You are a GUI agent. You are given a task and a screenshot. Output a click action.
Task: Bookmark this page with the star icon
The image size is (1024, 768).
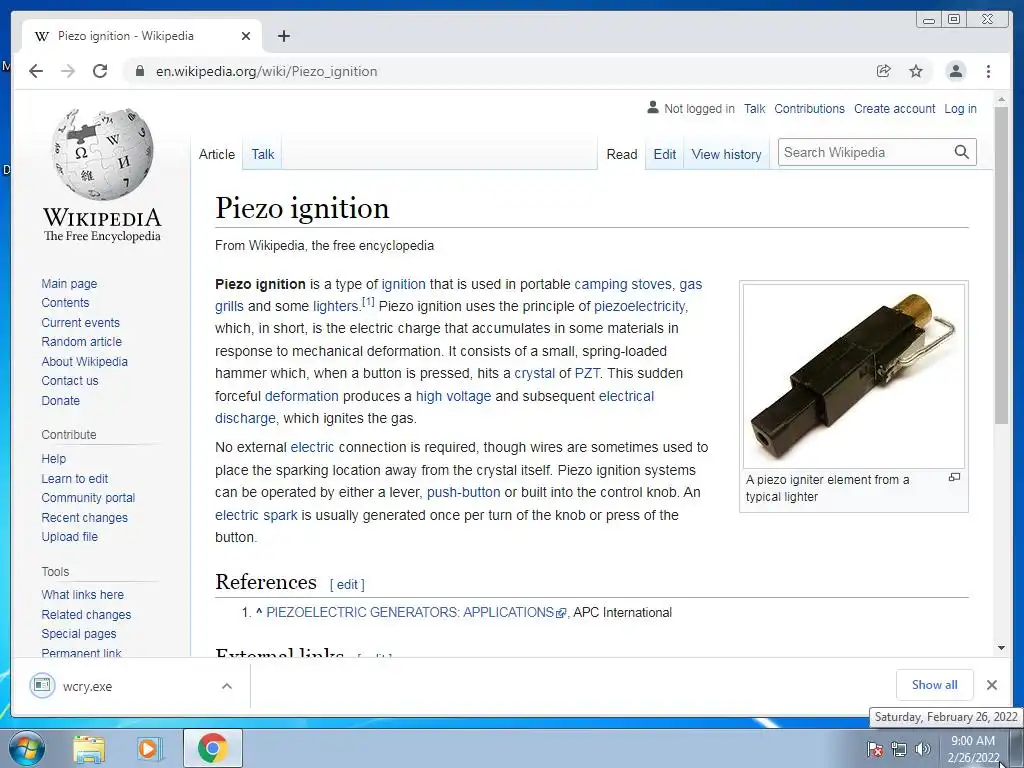916,71
